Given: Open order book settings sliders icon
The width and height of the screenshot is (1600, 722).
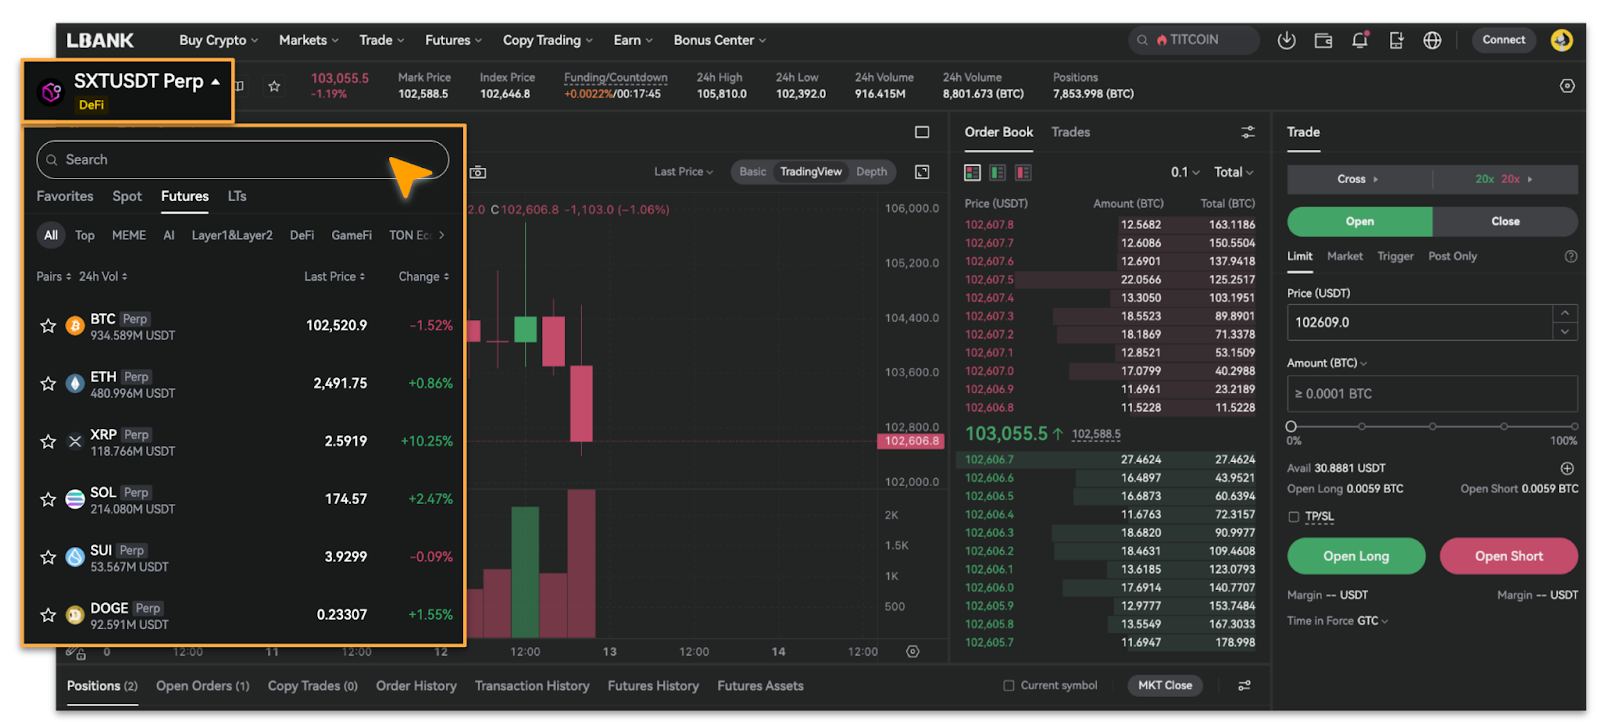Looking at the screenshot, I should 1248,132.
